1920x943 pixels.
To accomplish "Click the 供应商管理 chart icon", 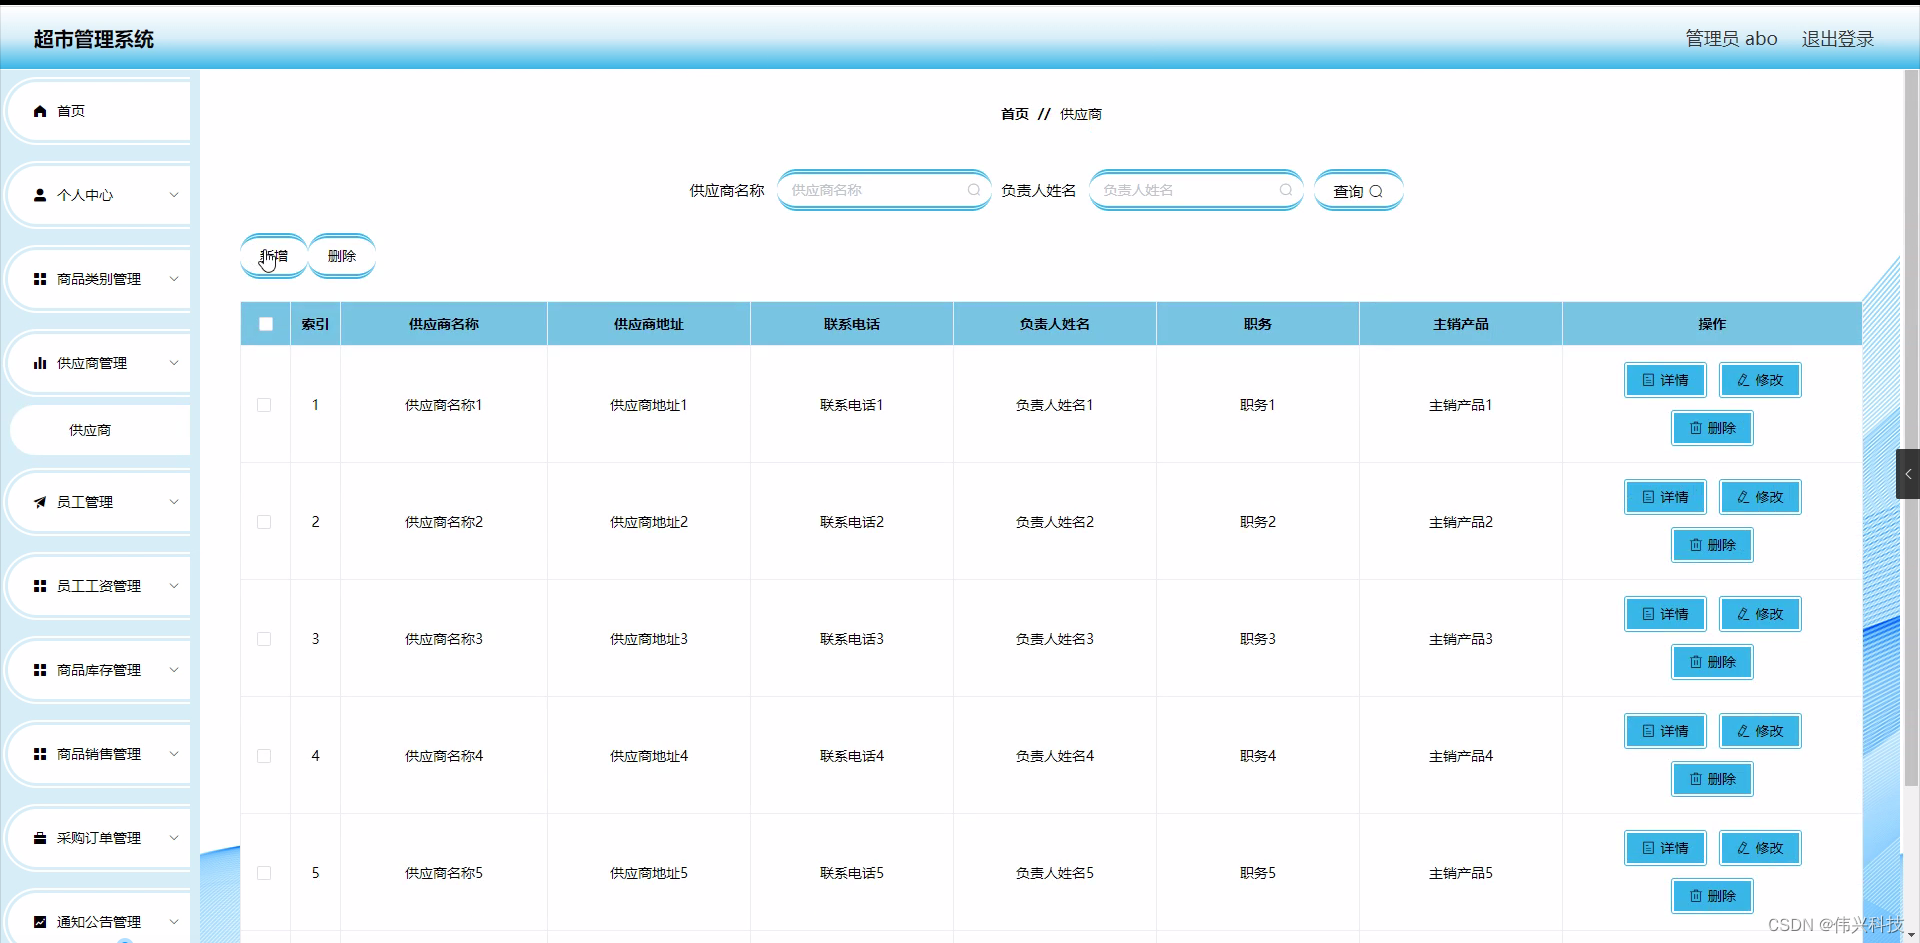I will point(40,363).
